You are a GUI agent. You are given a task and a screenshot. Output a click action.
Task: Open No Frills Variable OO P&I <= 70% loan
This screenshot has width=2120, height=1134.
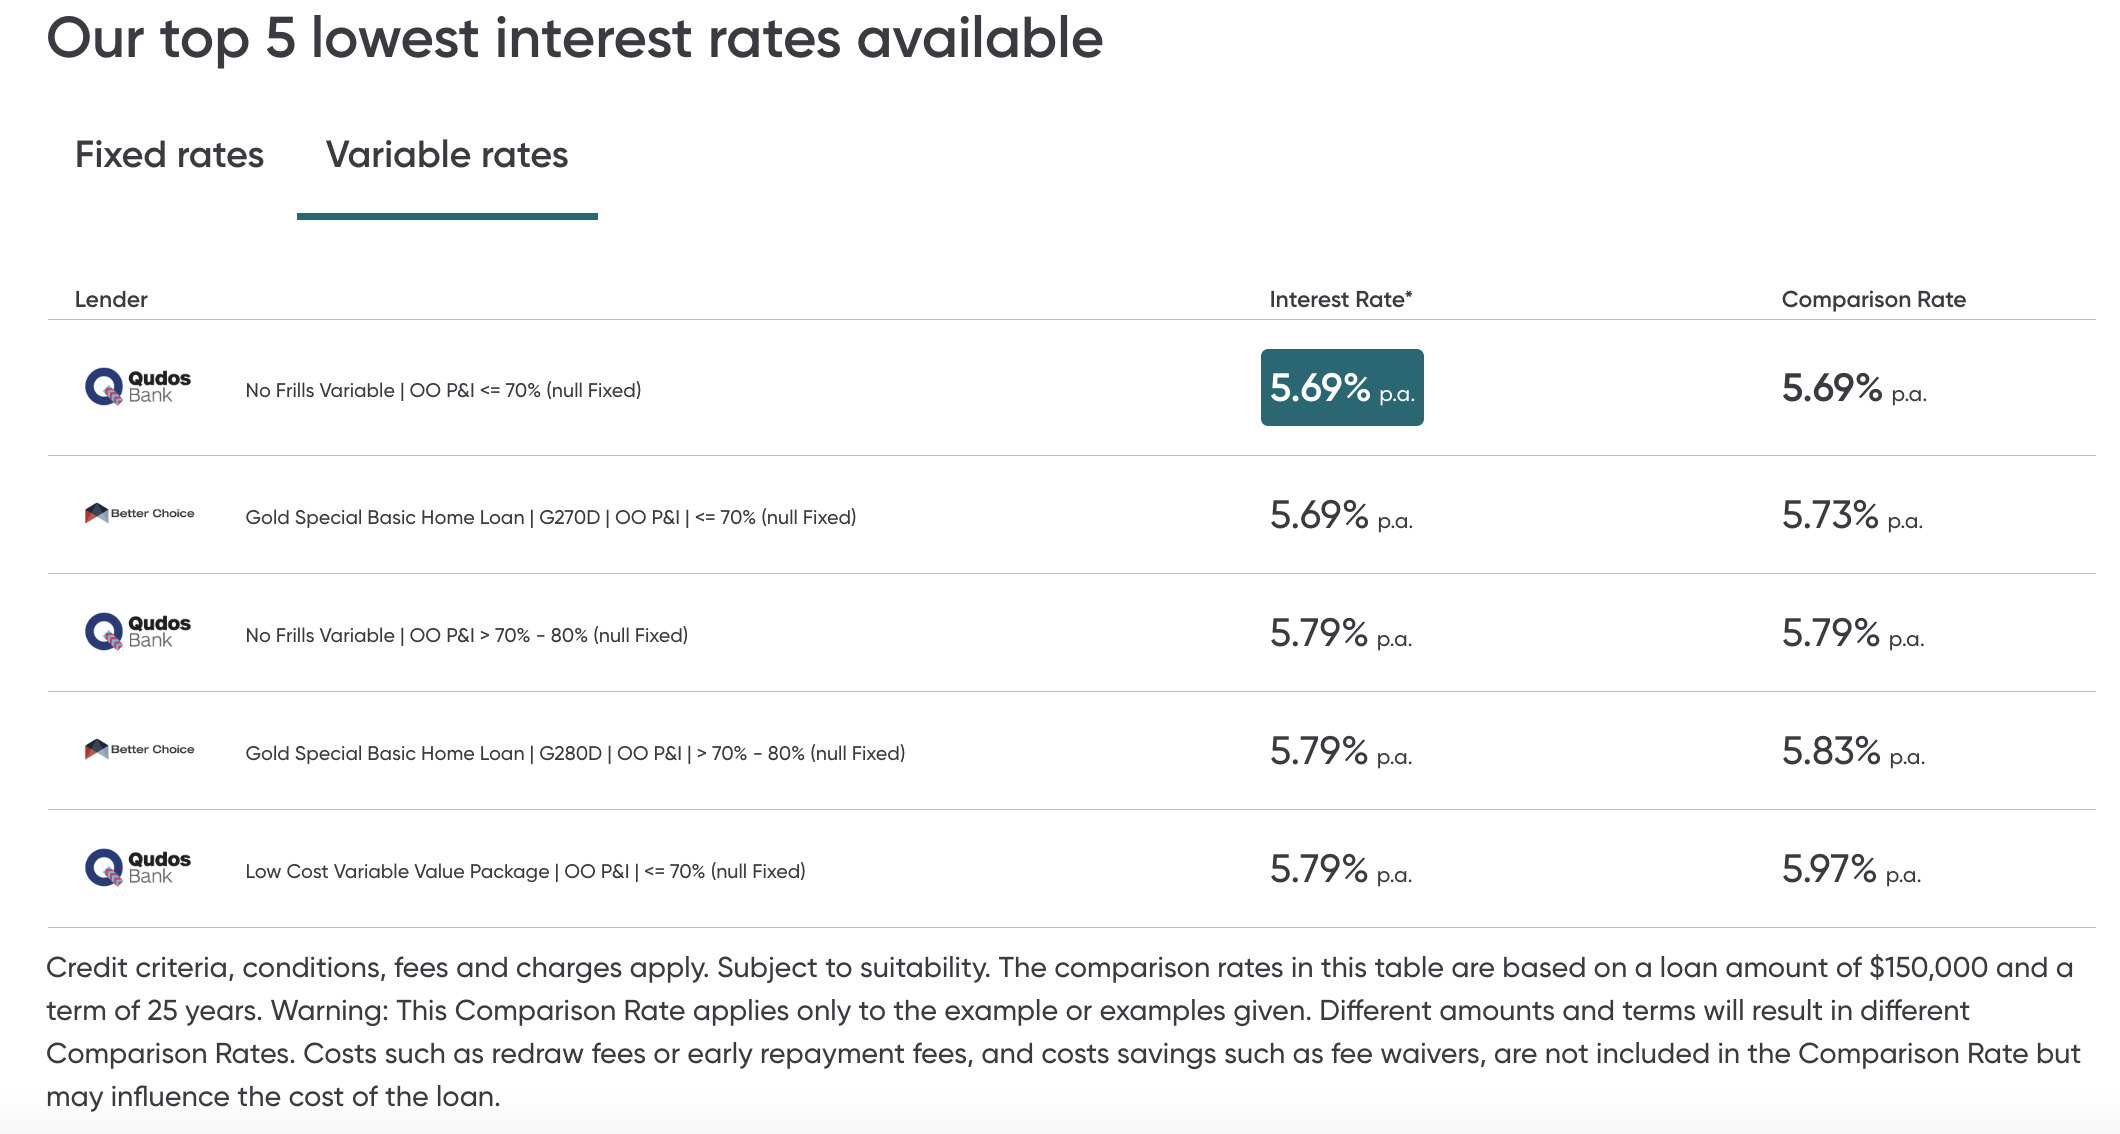pos(443,390)
